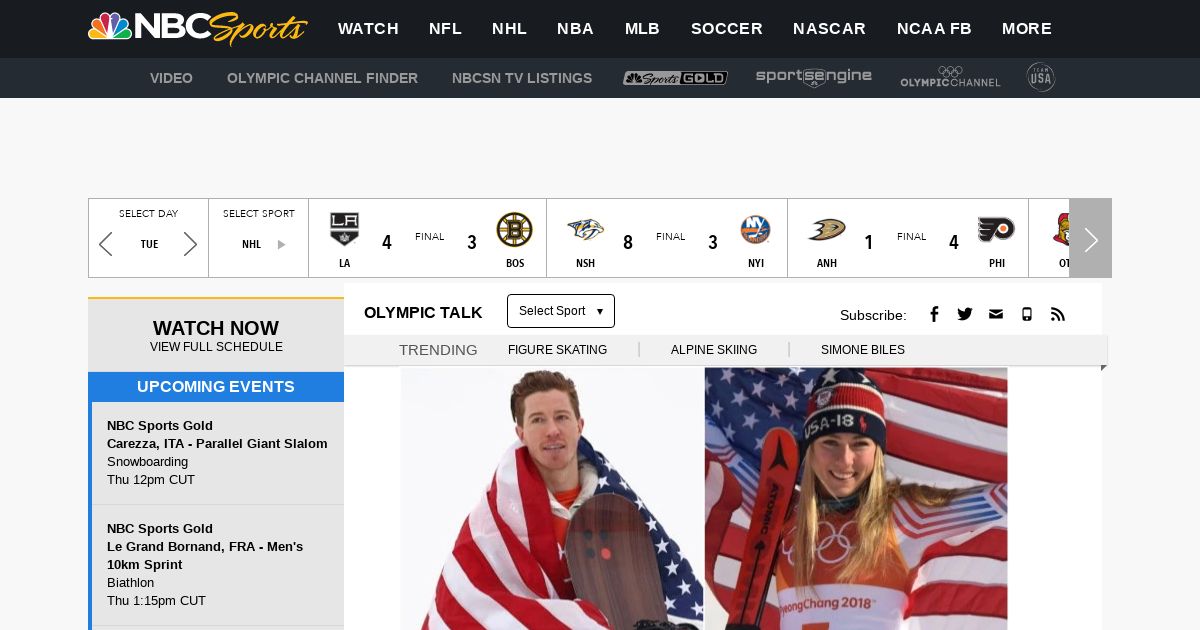Open the NBA menu item
Screen dimensions: 1200x630
(x=575, y=29)
